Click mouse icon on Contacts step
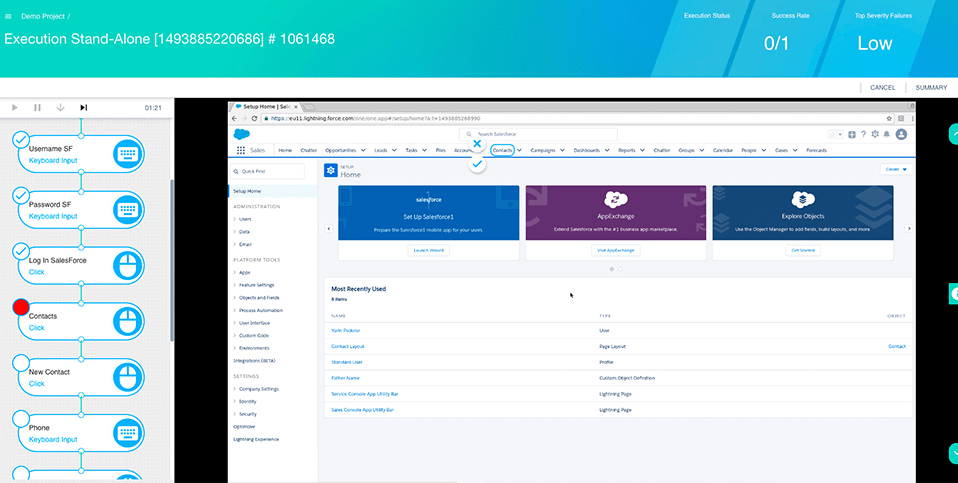 click(128, 321)
